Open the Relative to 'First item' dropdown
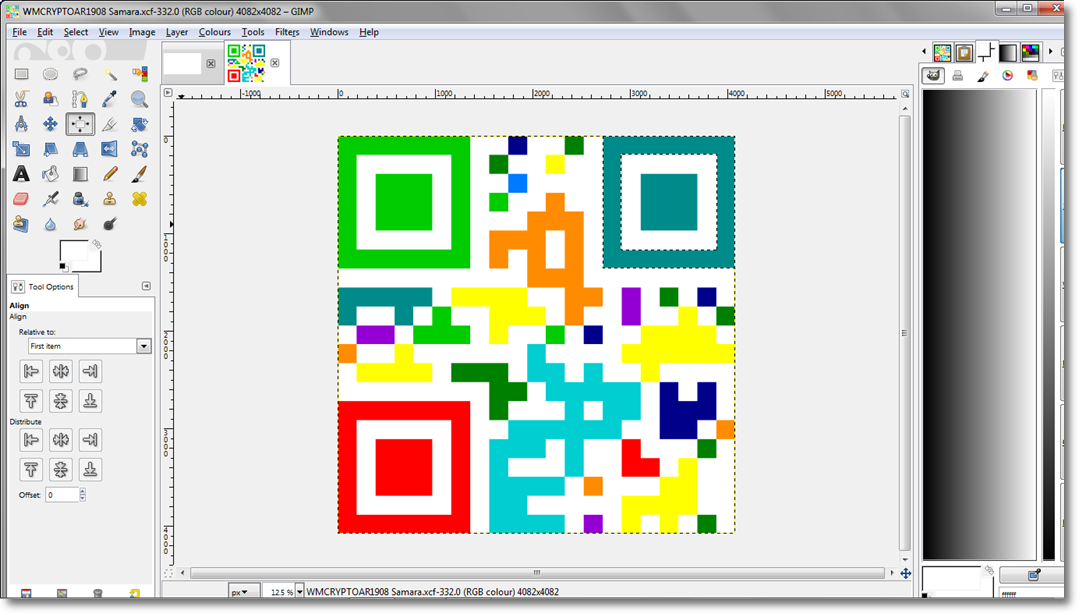 [x=90, y=346]
